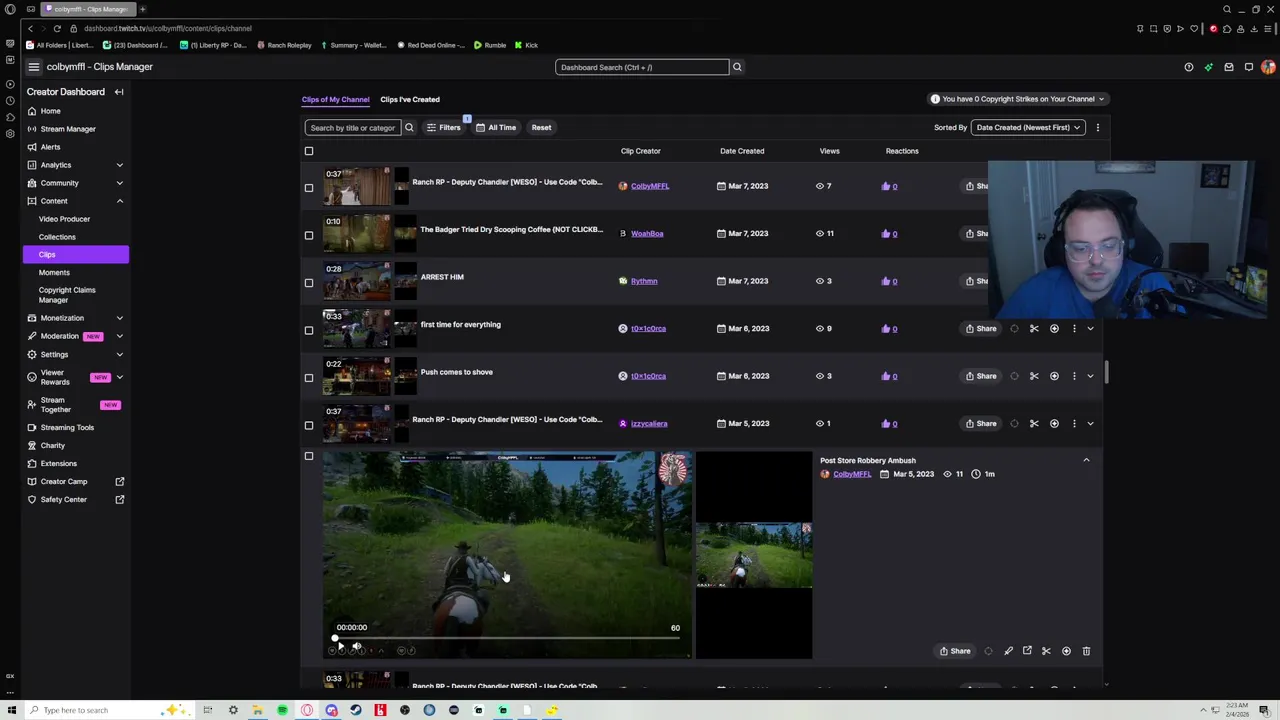Screen dimensions: 1280x720
Task: Open the hamburger menu beside Clips Manager
Action: pyautogui.click(x=33, y=67)
